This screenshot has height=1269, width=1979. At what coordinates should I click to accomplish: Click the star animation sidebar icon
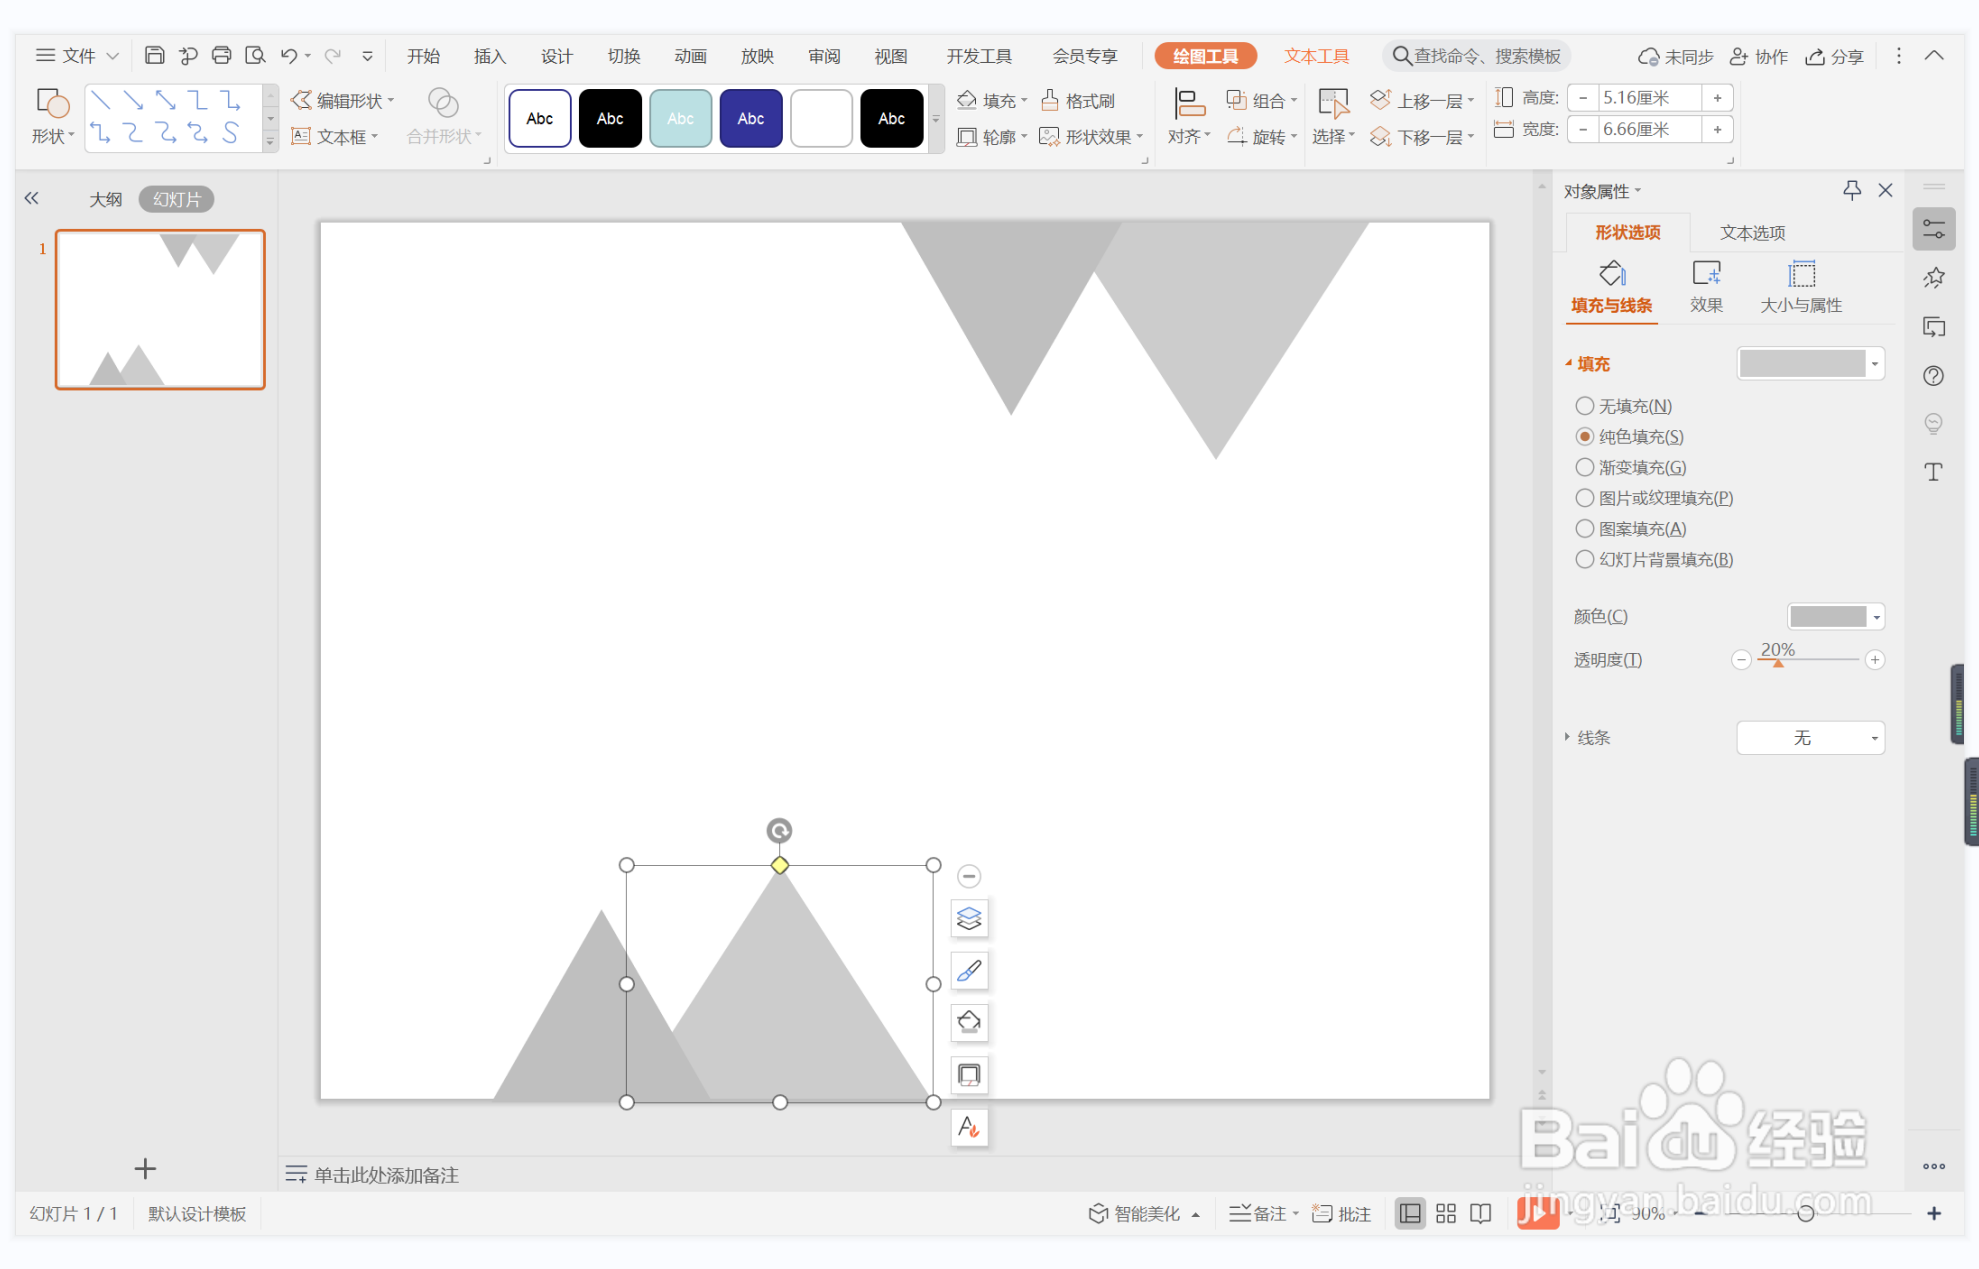[x=1933, y=278]
